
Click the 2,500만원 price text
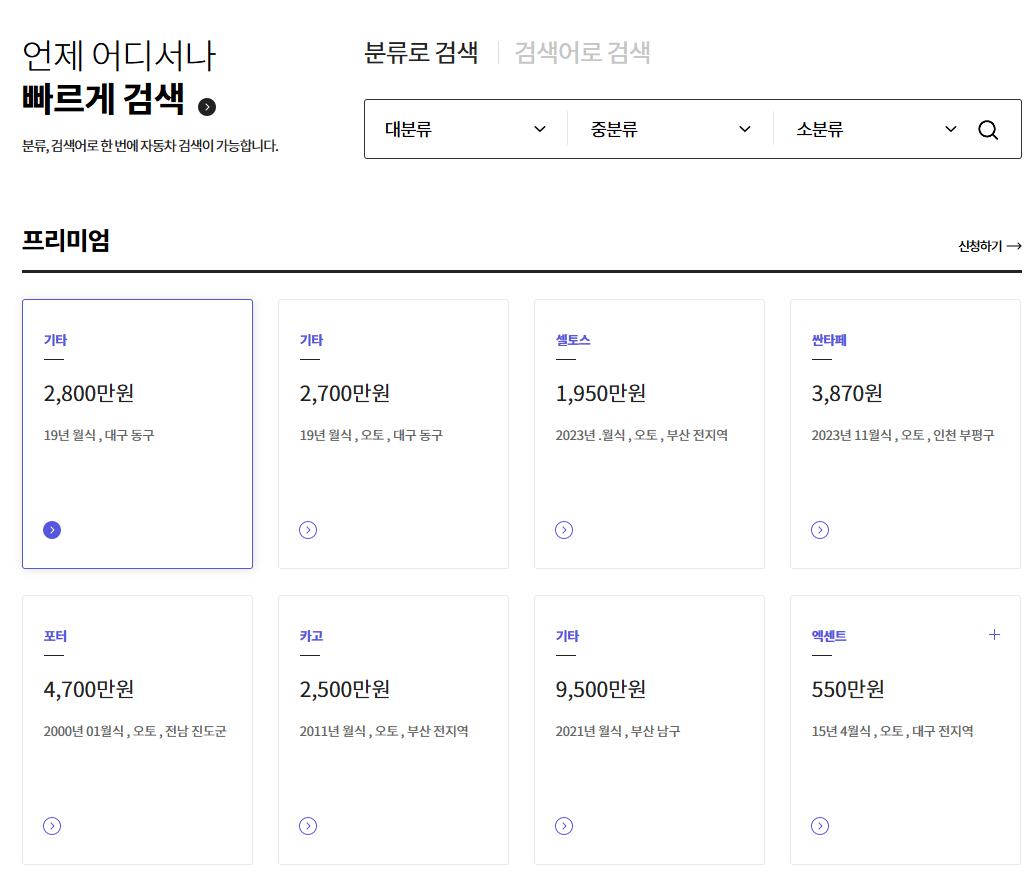(345, 689)
